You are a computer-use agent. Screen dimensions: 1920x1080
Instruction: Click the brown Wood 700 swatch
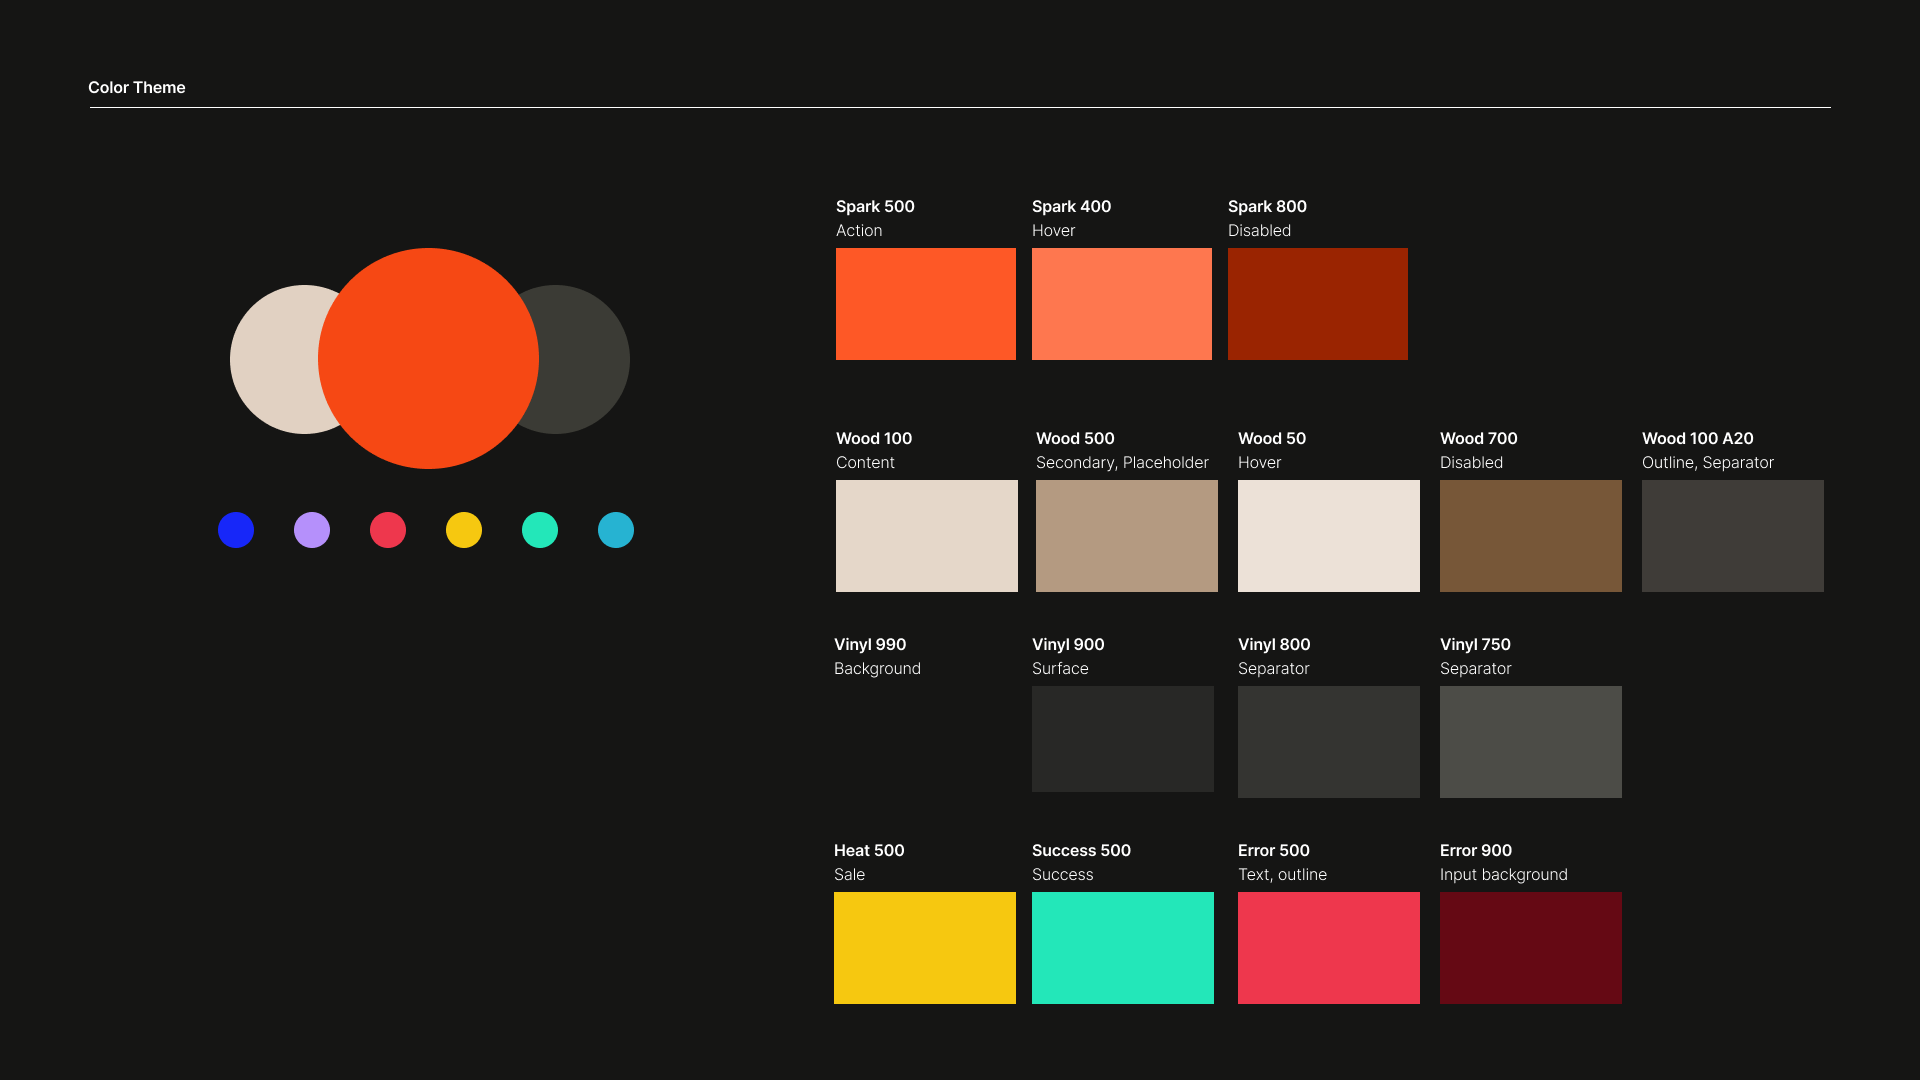pyautogui.click(x=1530, y=536)
